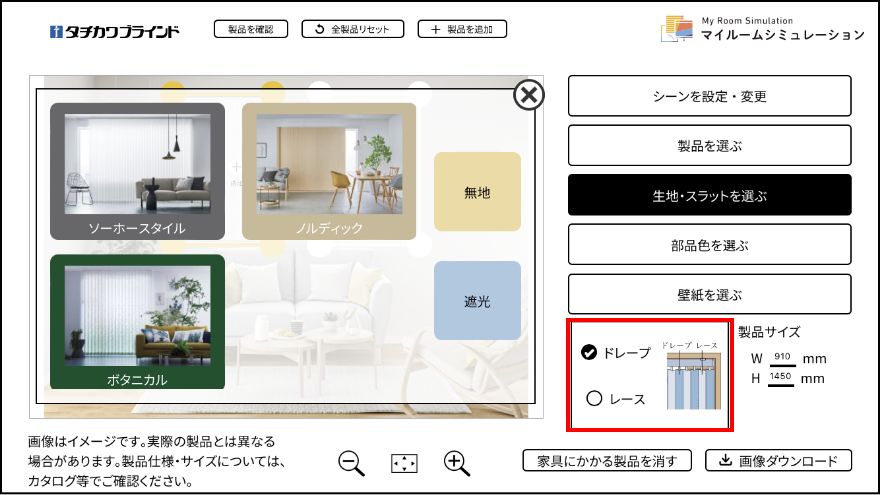The height and width of the screenshot is (495, 880).
Task: Close the fabric selection popup
Action: 529,95
